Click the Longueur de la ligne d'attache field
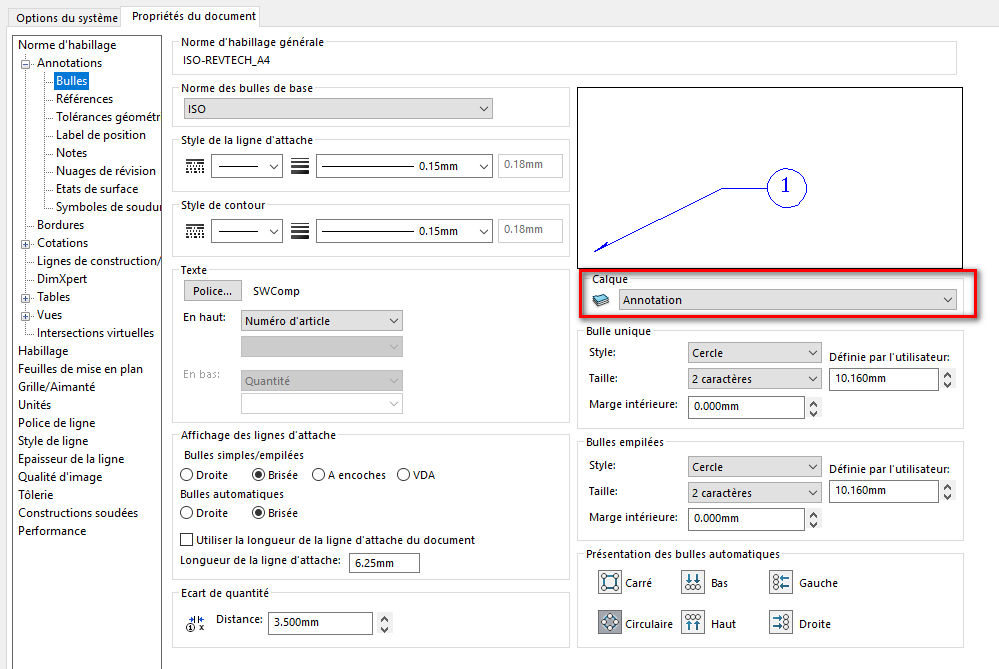This screenshot has height=669, width=999. 384,563
